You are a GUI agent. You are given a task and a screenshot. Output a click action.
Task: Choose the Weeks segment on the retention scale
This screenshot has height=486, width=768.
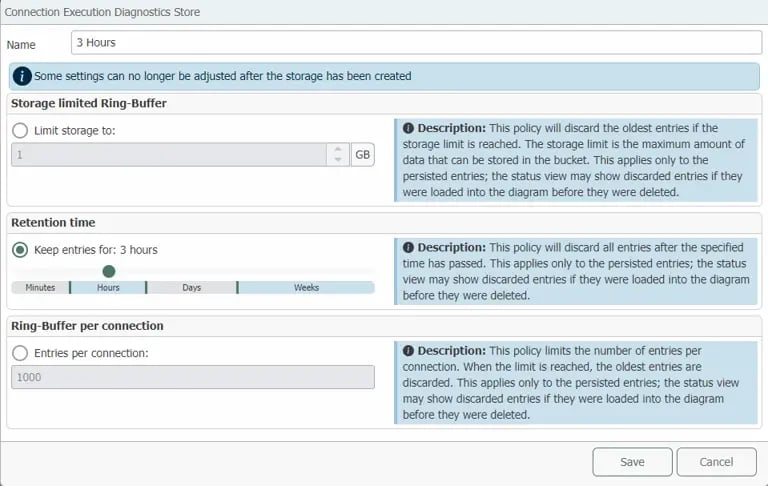pyautogui.click(x=306, y=288)
